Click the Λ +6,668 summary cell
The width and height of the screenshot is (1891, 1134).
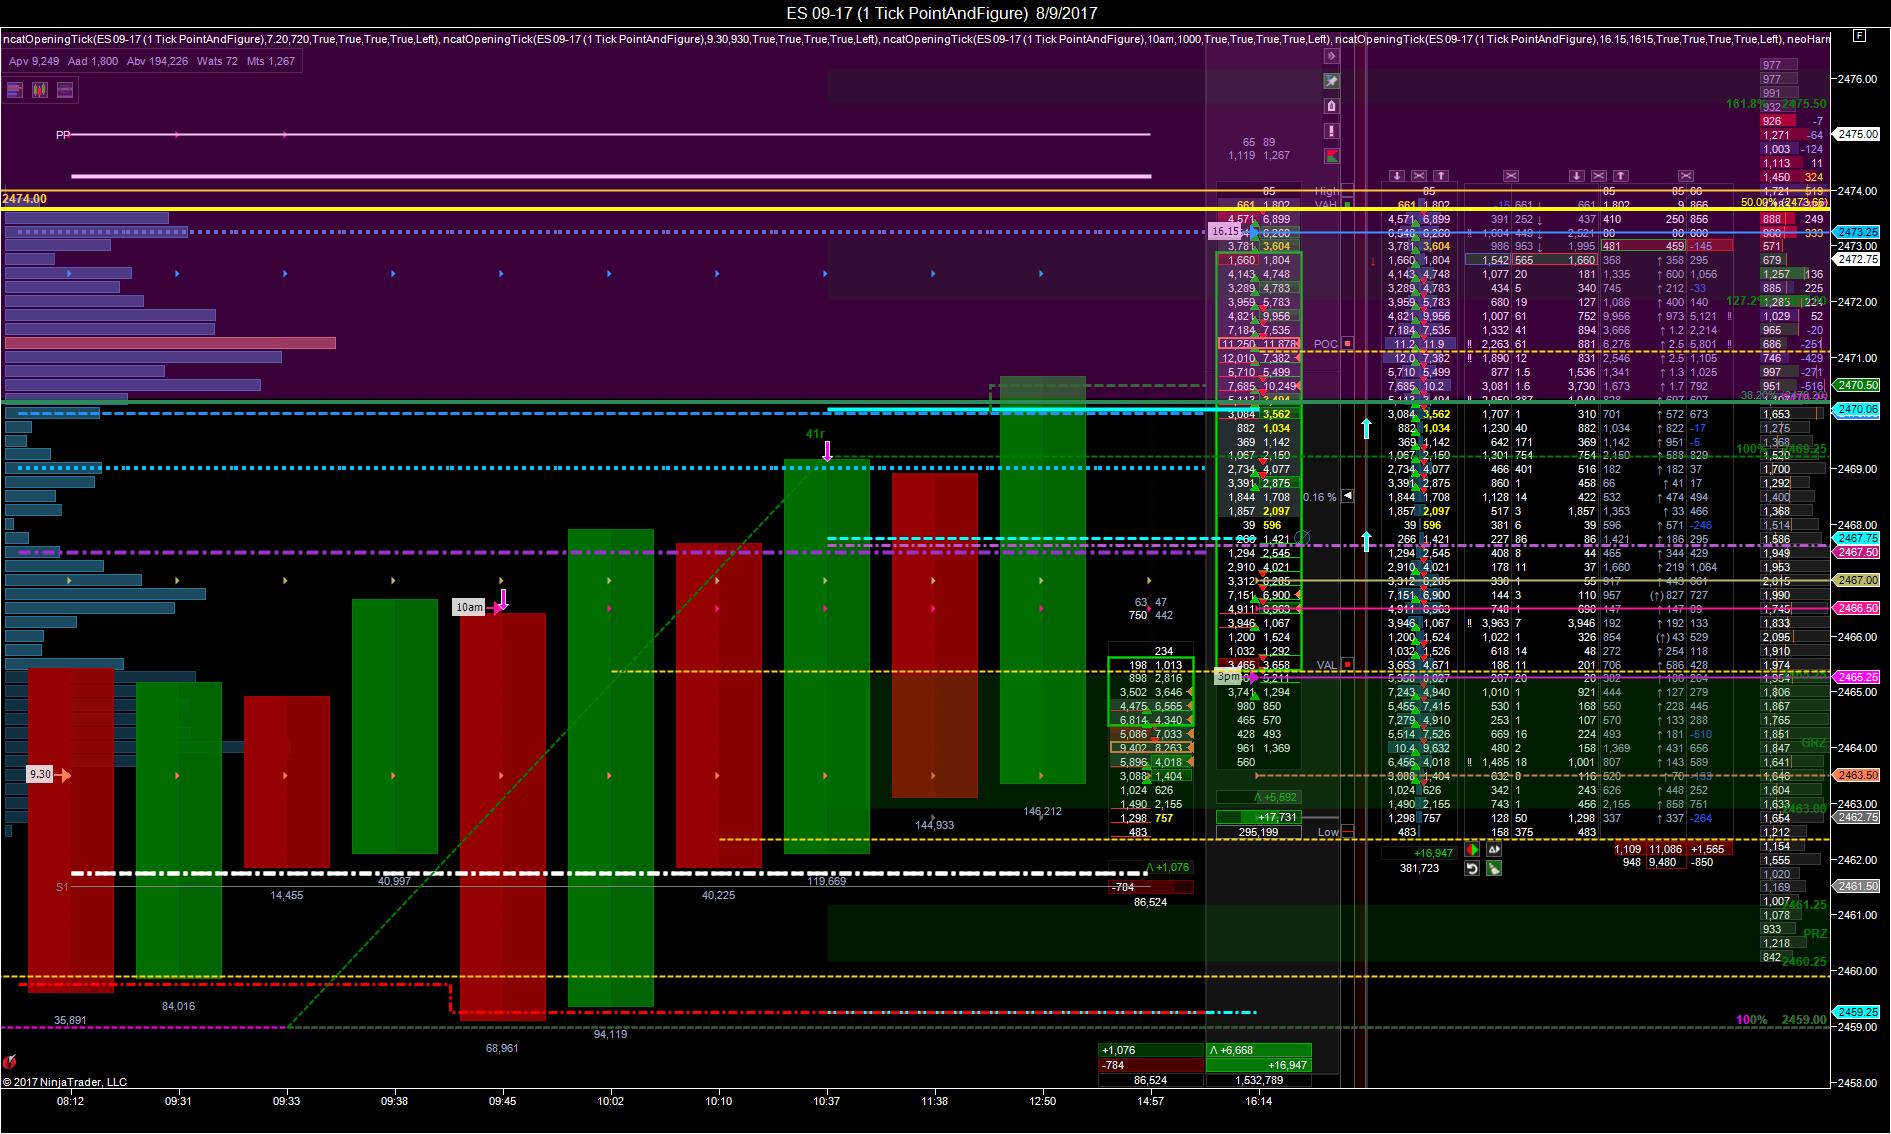pyautogui.click(x=1258, y=1050)
